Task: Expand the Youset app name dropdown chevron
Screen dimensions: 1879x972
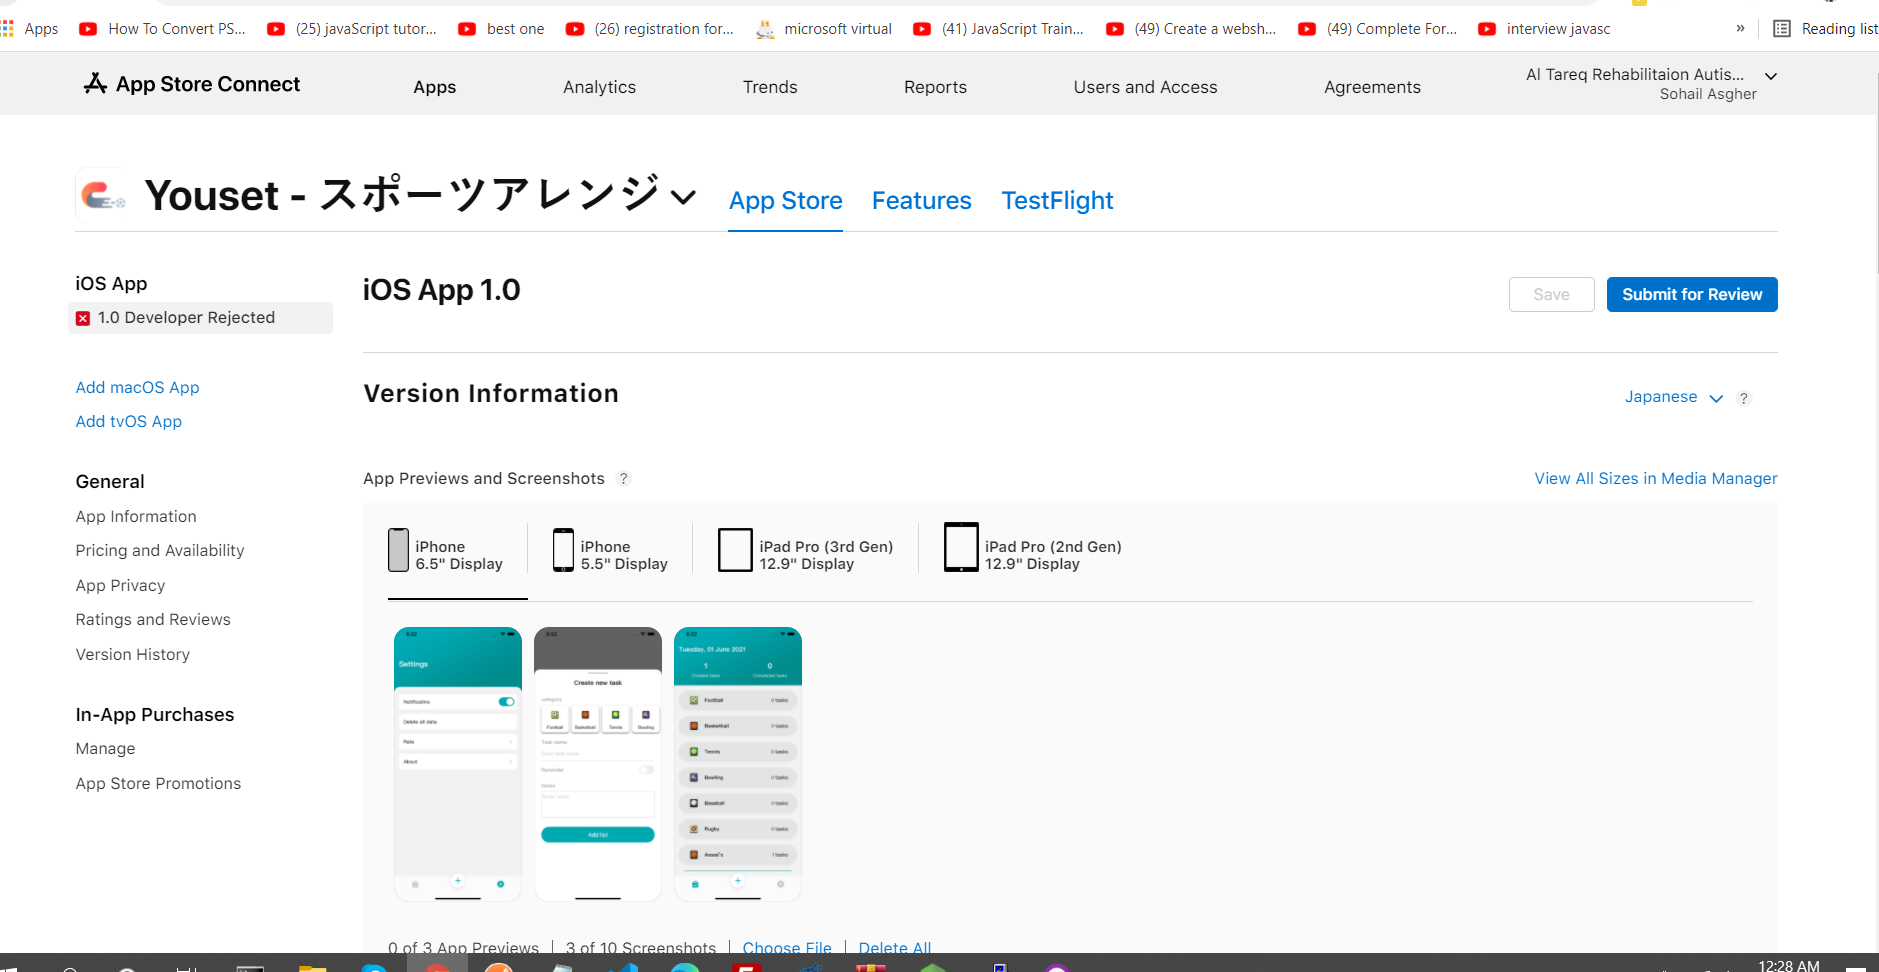Action: coord(684,197)
